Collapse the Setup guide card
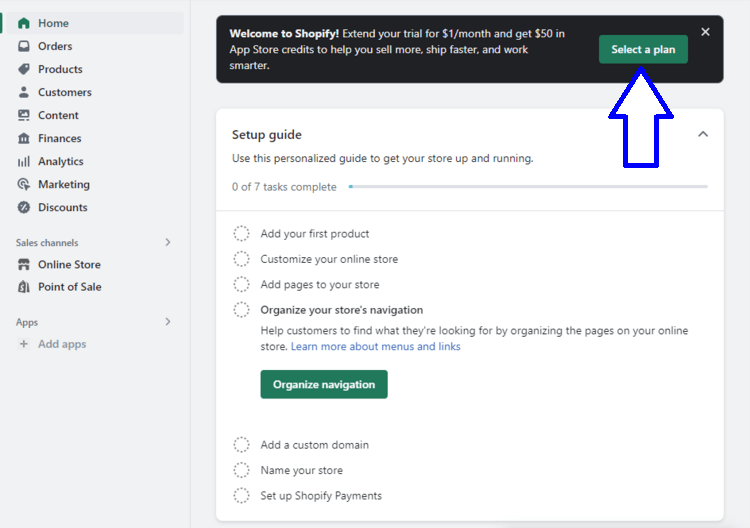Screen dimensions: 750x528 pyautogui.click(x=703, y=134)
